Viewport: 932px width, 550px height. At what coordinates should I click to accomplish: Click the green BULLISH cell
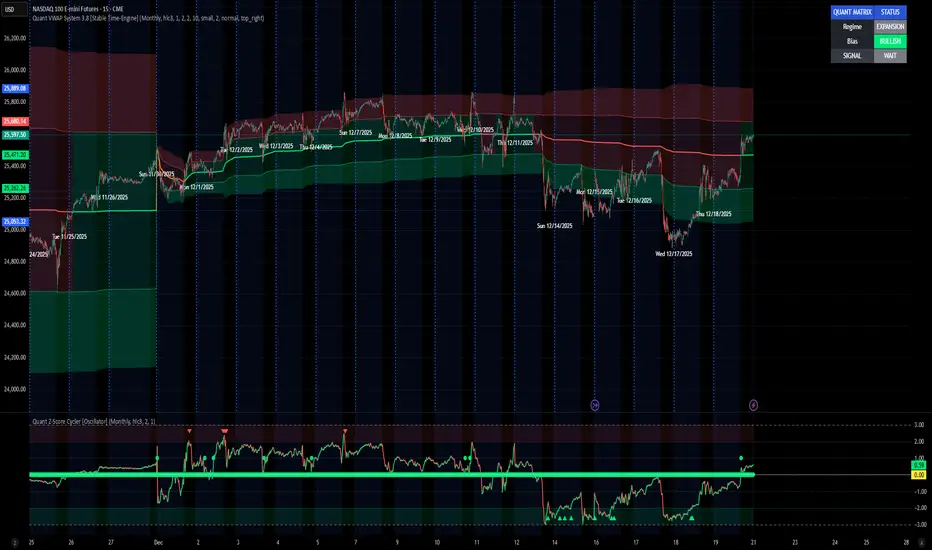click(890, 41)
